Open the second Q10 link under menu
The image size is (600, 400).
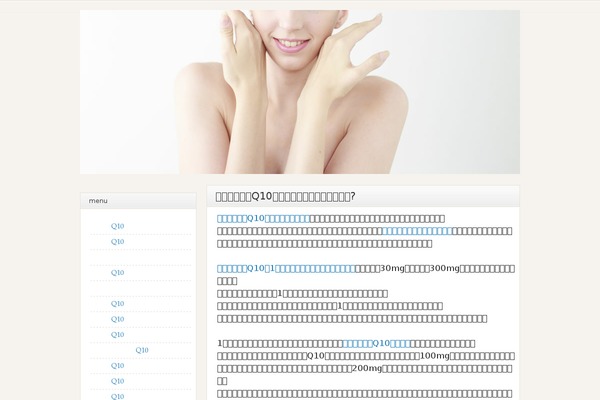117,242
